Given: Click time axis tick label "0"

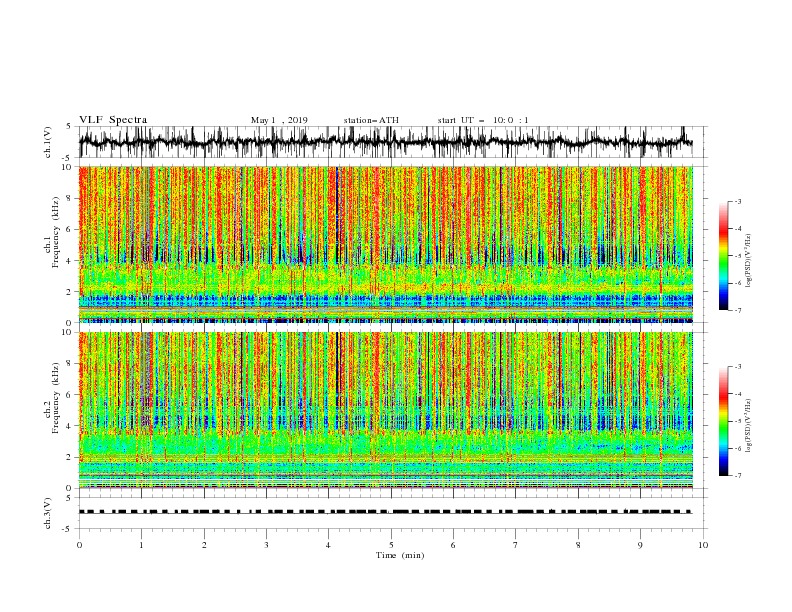Looking at the screenshot, I should 79,545.
